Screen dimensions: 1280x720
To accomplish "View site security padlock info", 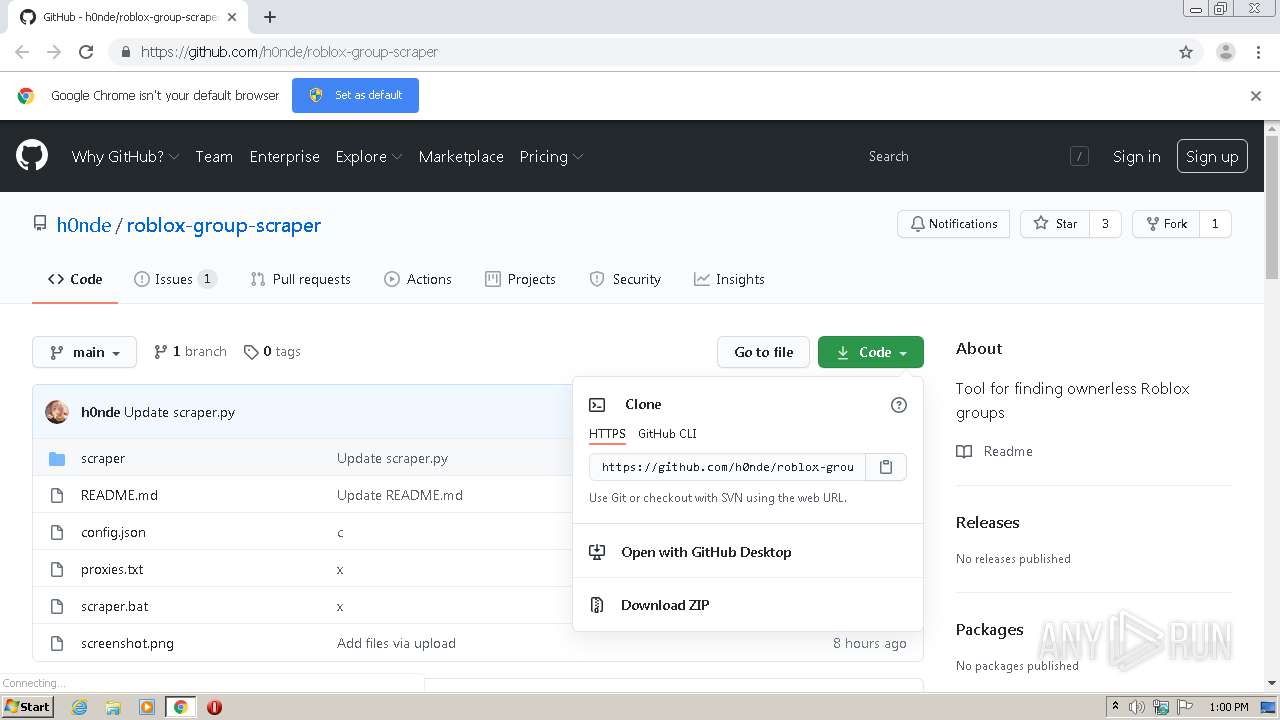I will tap(125, 52).
